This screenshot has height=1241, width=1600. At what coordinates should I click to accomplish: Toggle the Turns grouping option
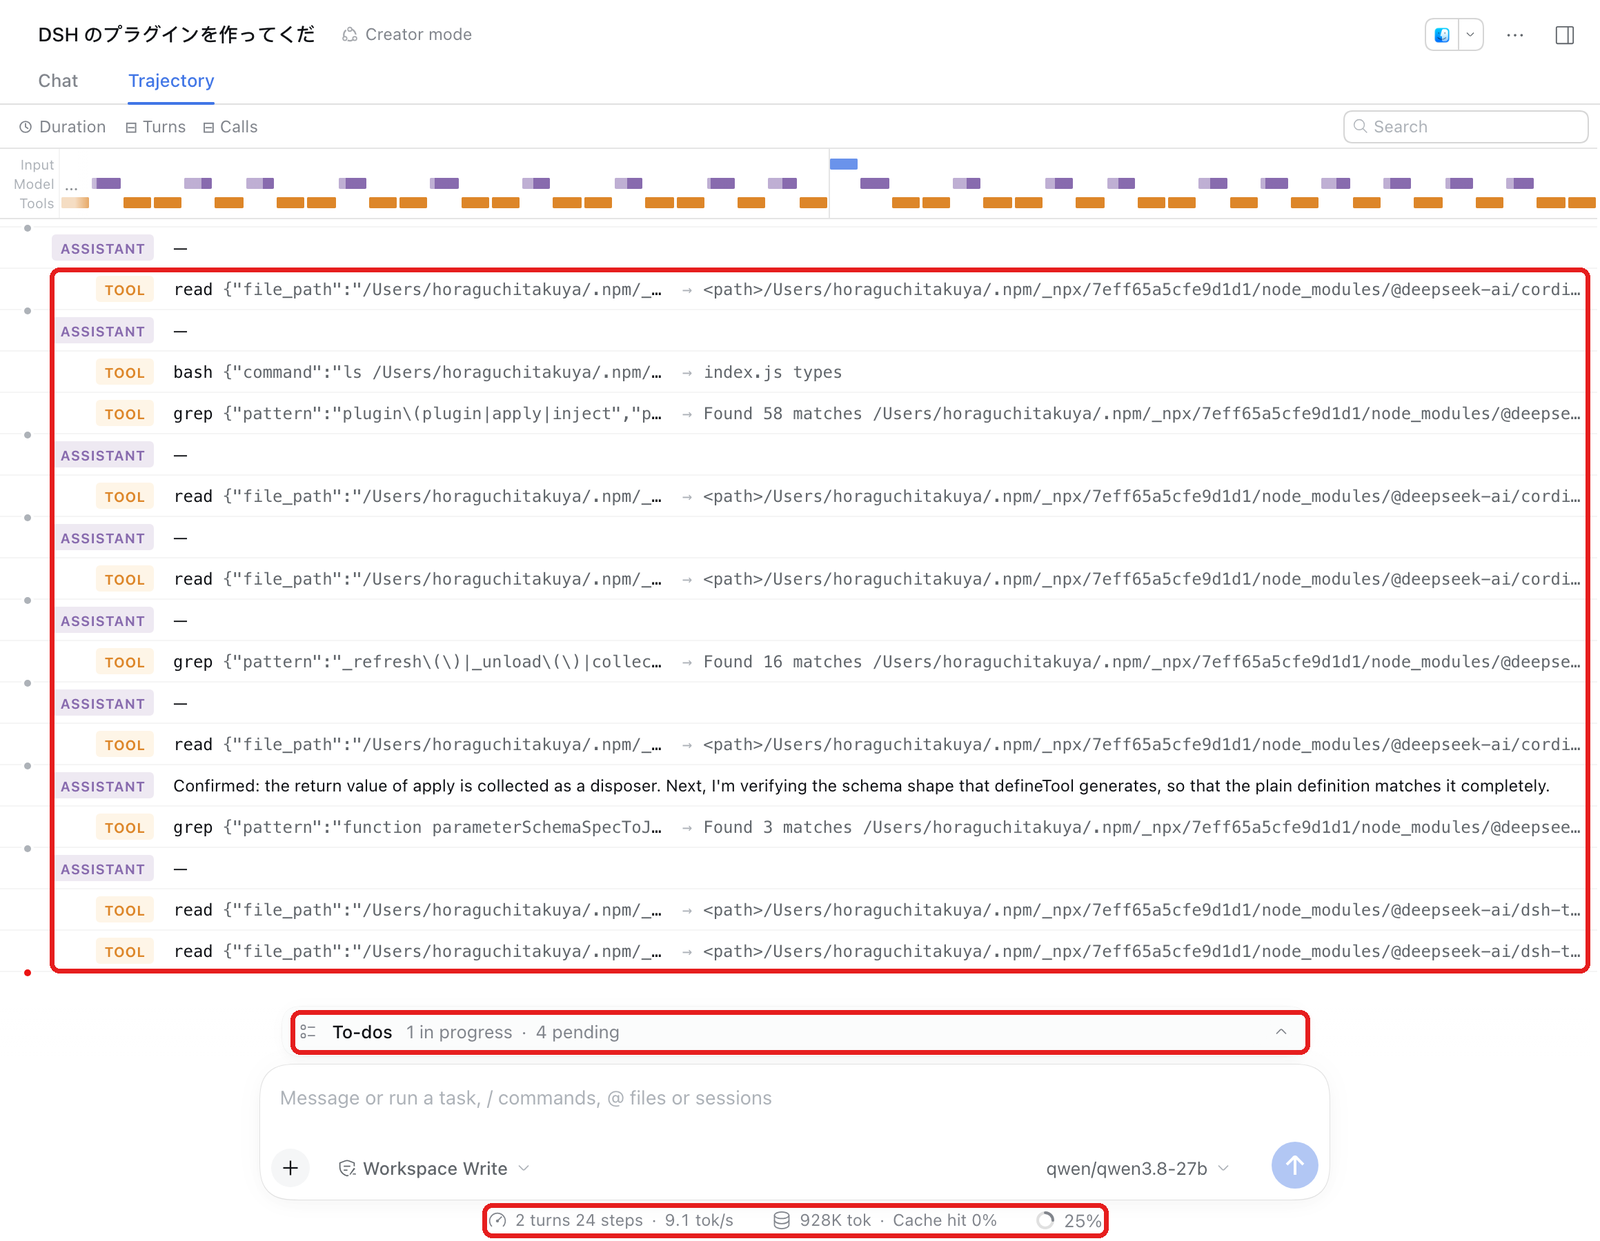155,127
